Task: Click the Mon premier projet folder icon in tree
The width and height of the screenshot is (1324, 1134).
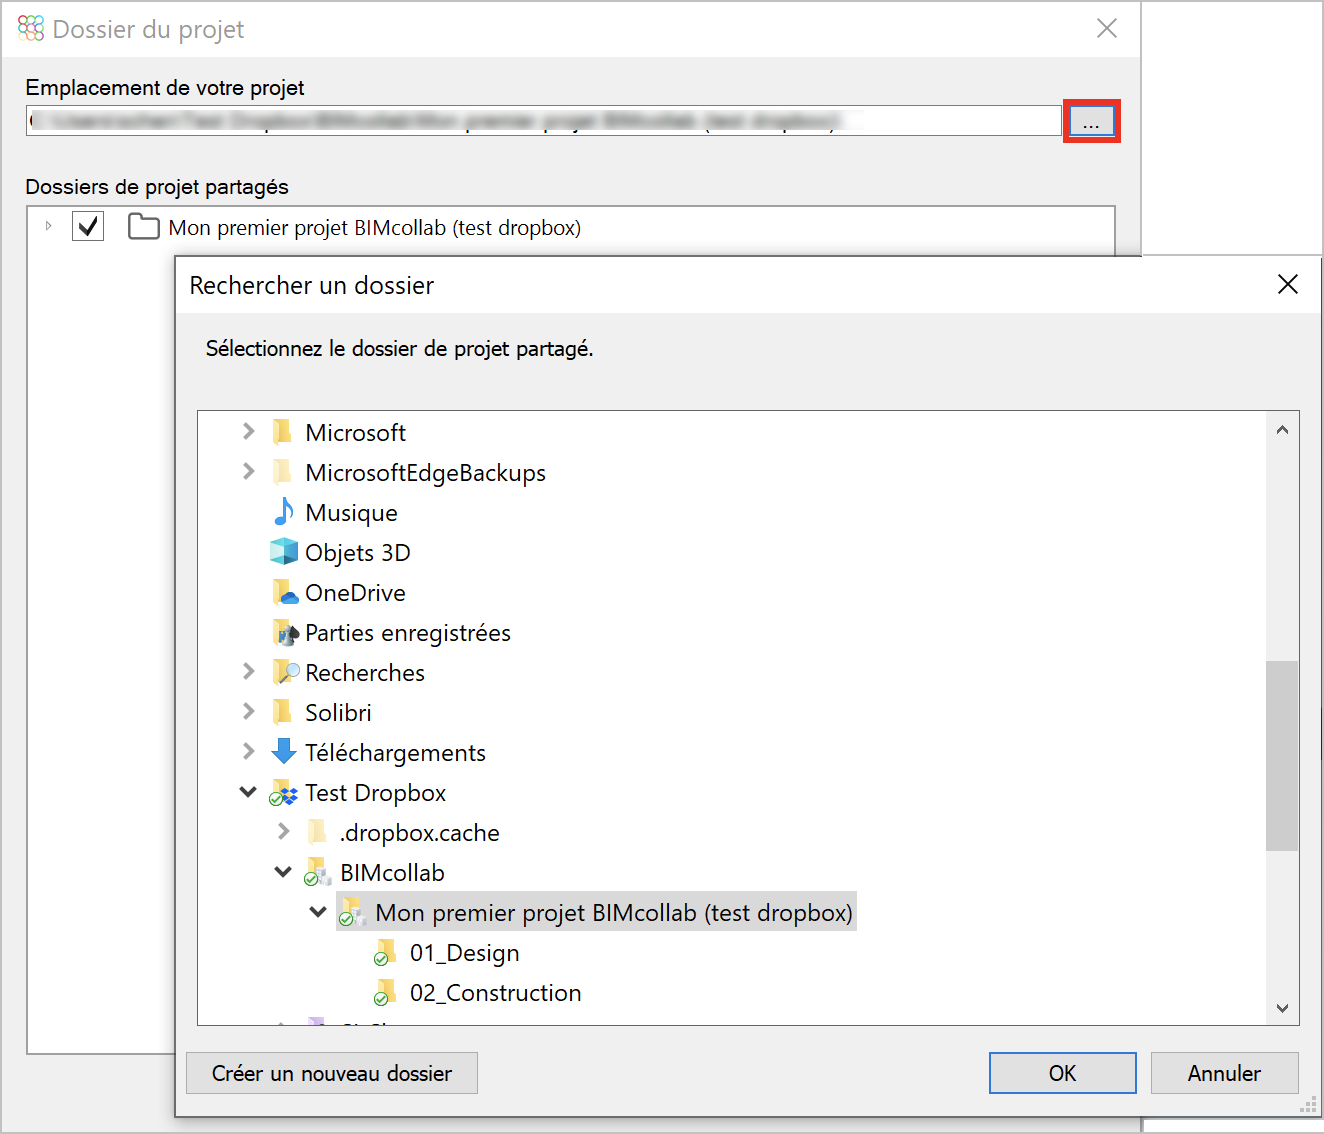Action: click(x=353, y=913)
